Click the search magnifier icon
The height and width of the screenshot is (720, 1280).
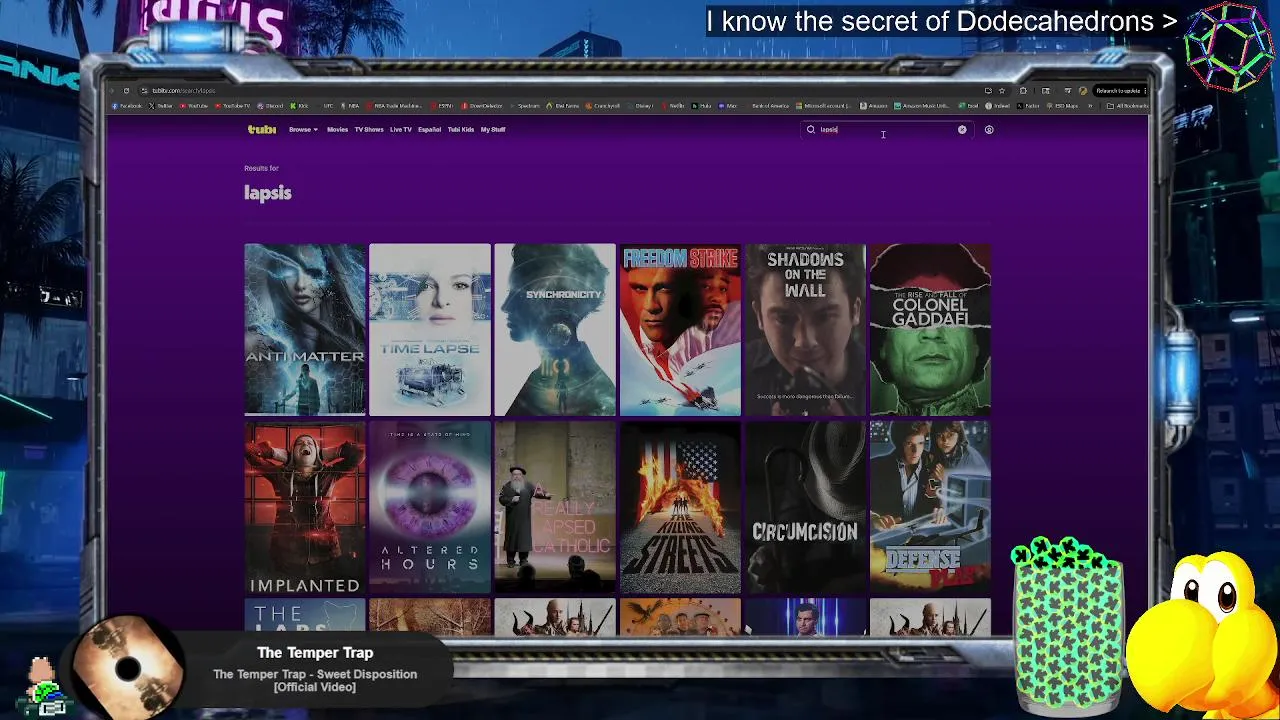pos(811,129)
